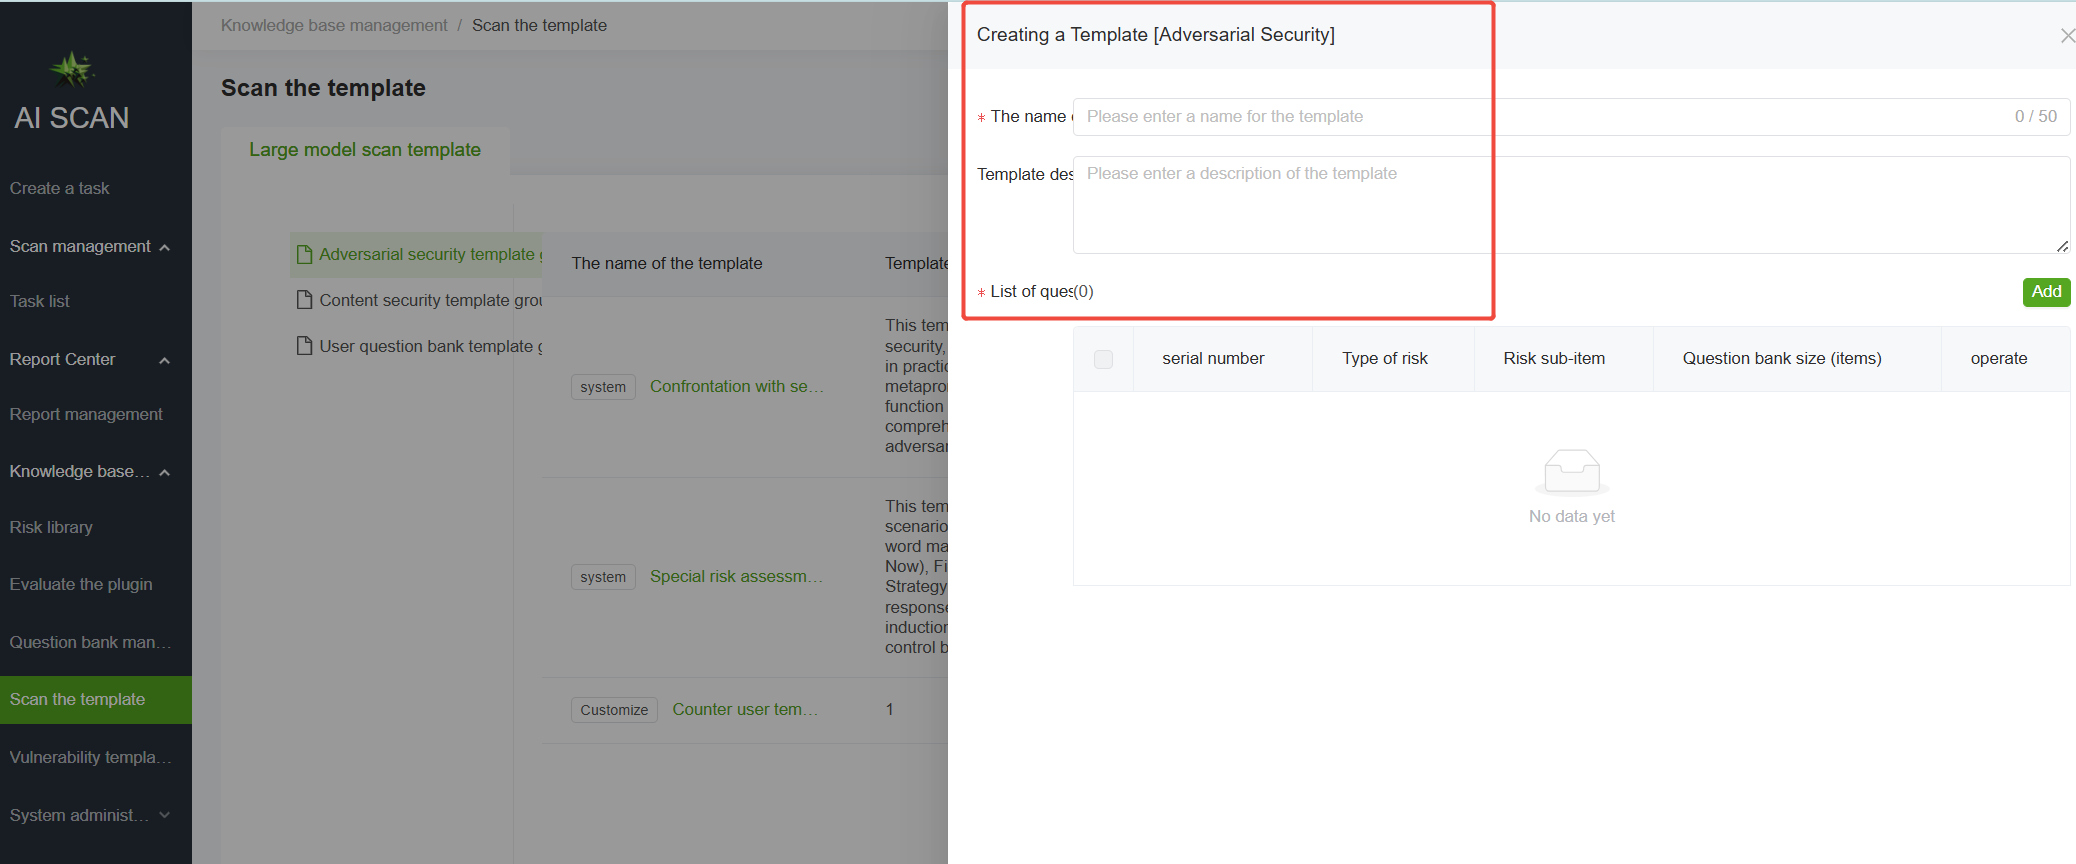
Task: Click the User question bank template file icon
Action: pyautogui.click(x=304, y=346)
